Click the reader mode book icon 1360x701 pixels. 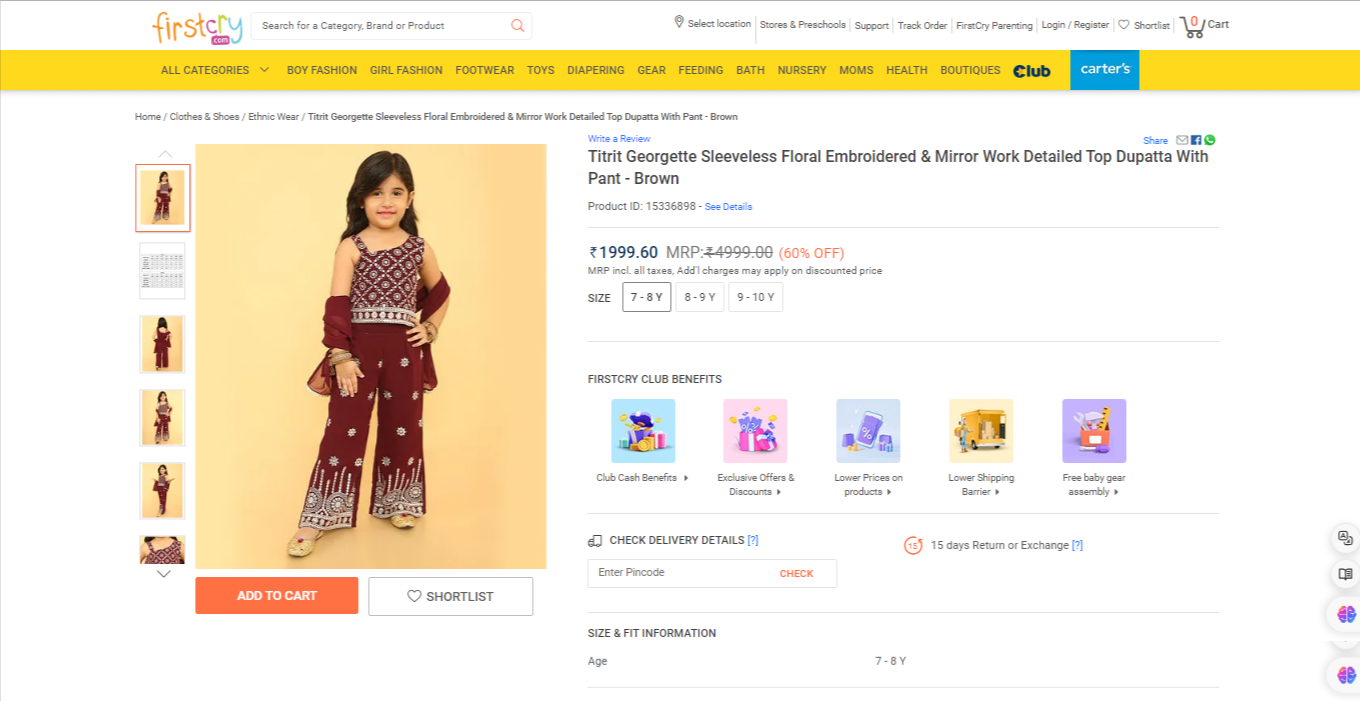coord(1345,575)
